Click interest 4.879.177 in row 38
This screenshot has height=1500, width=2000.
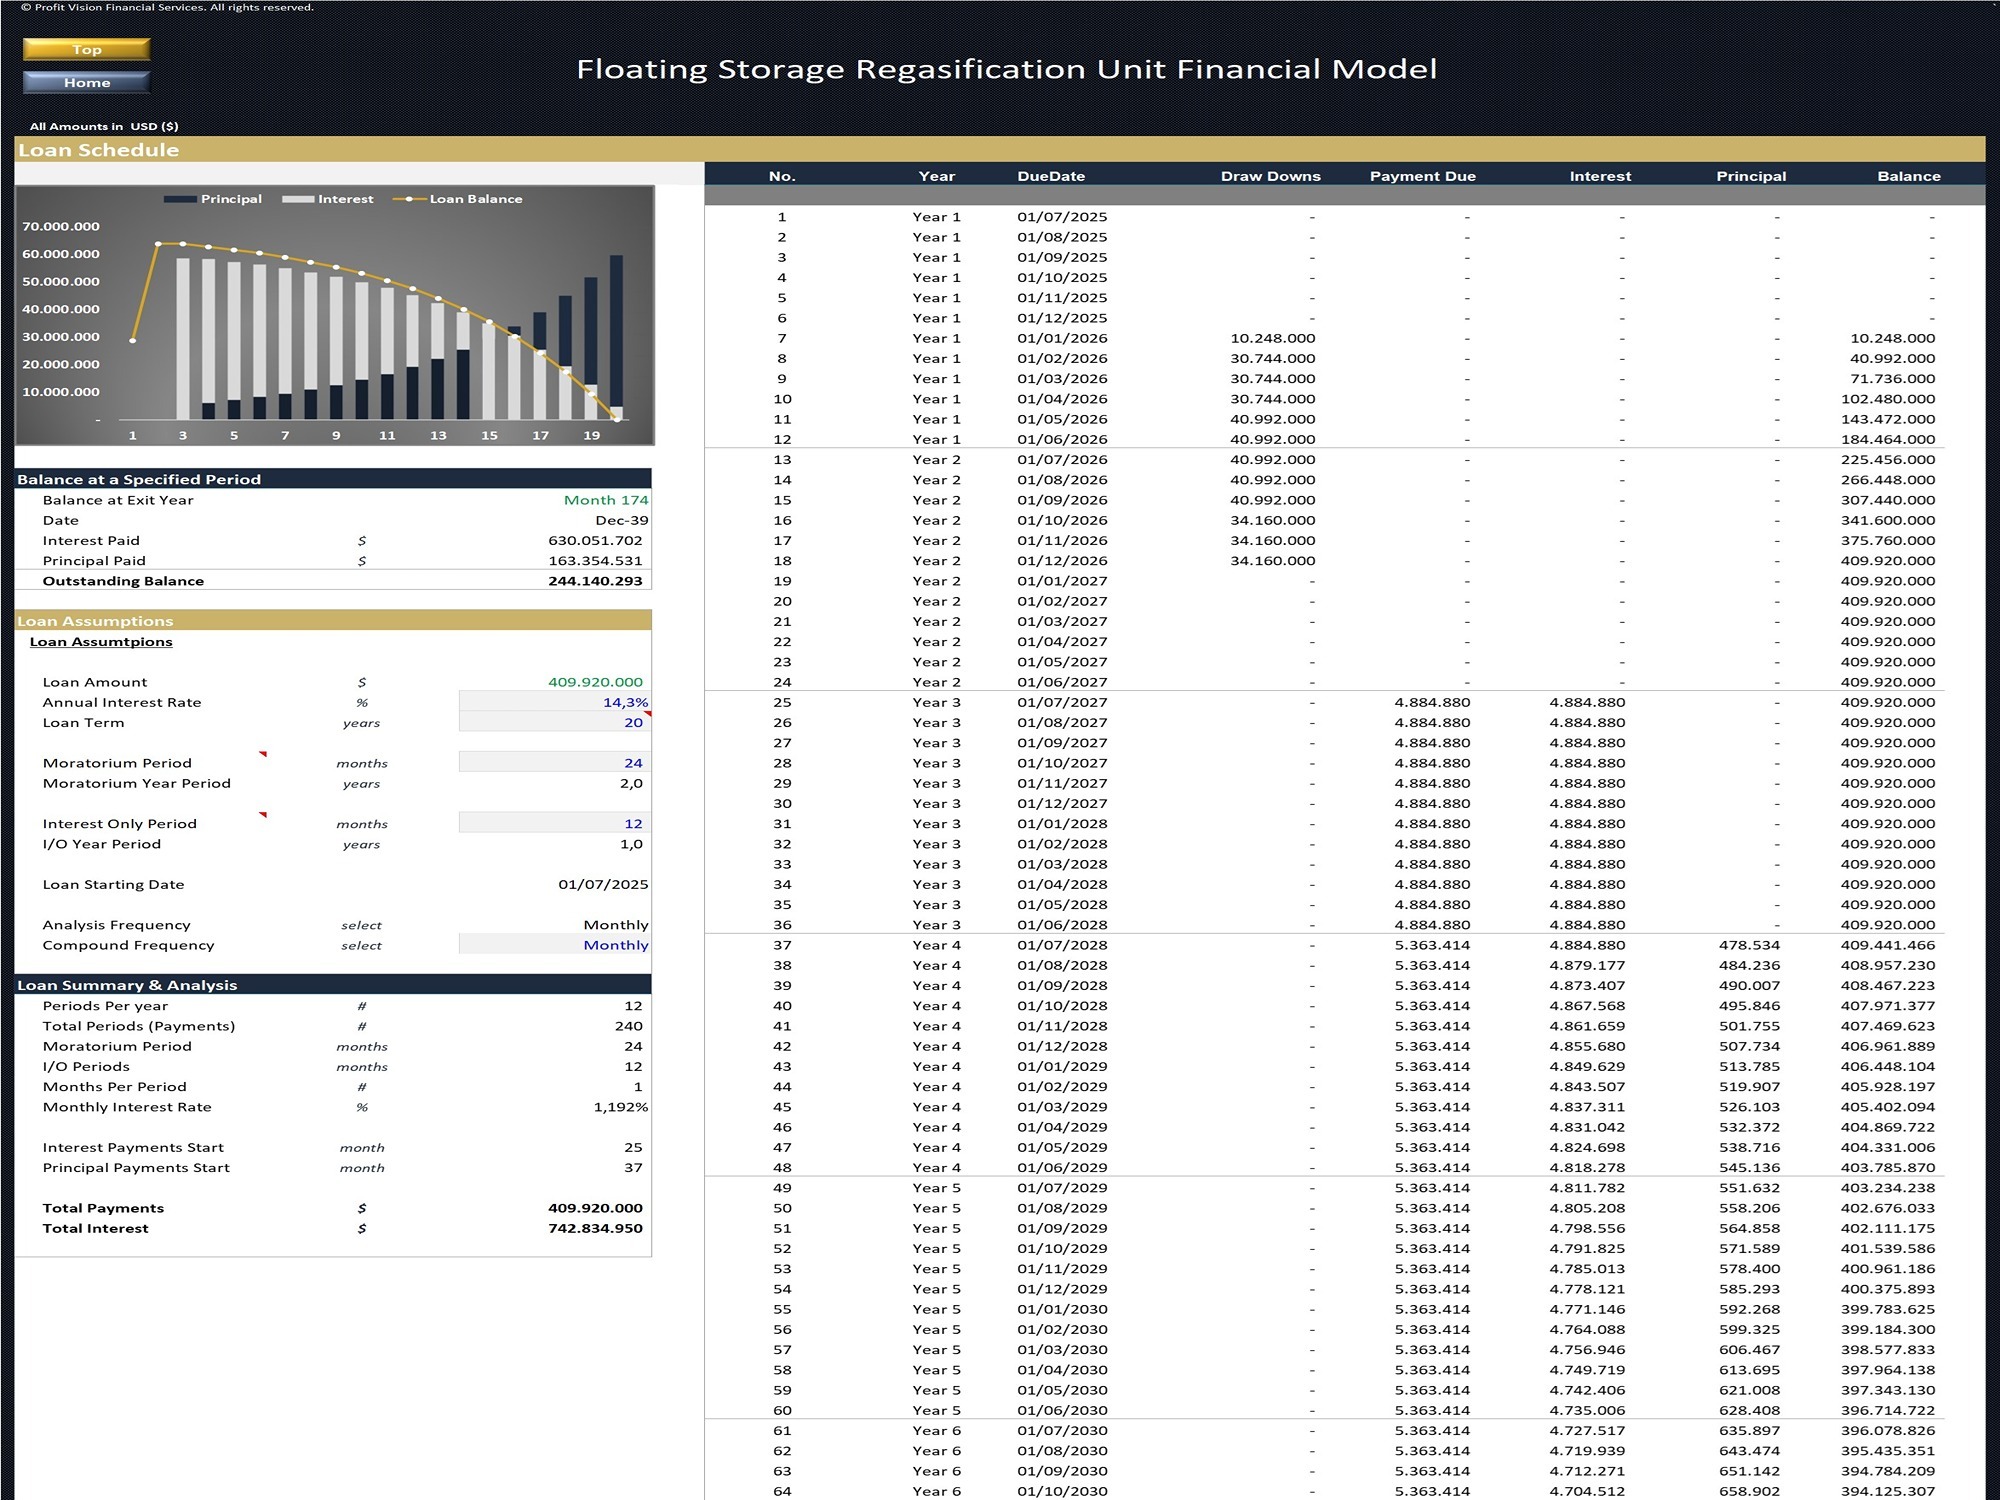click(1587, 965)
